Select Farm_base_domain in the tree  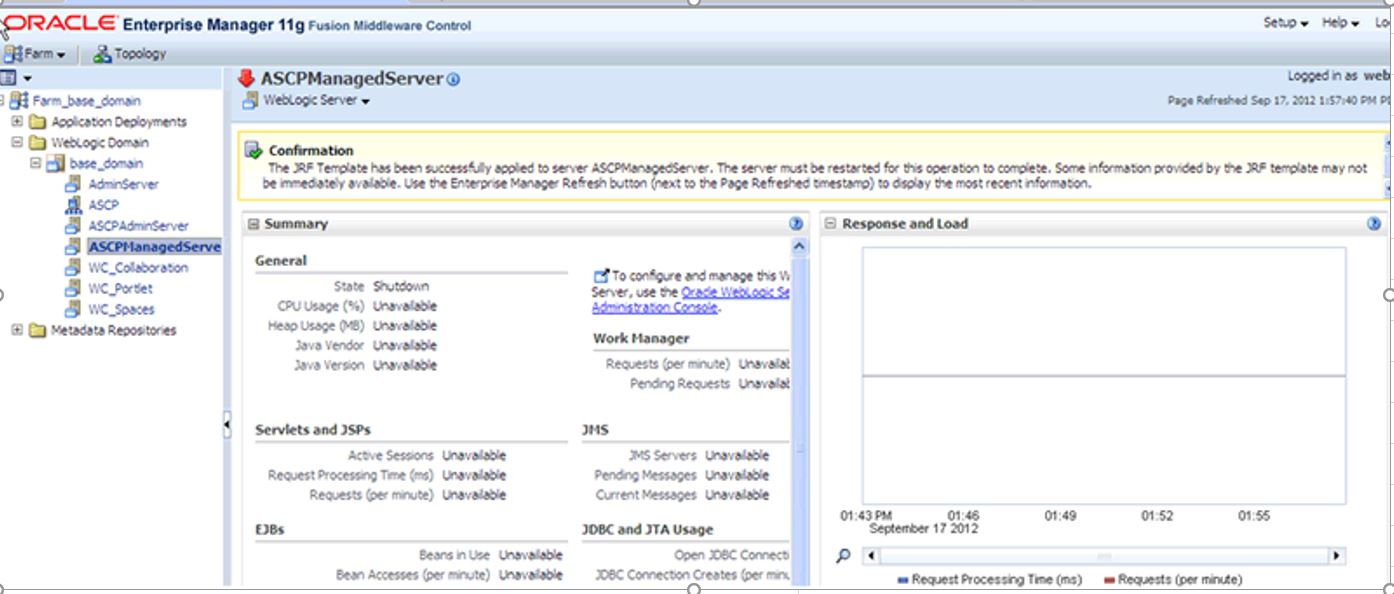[x=86, y=101]
